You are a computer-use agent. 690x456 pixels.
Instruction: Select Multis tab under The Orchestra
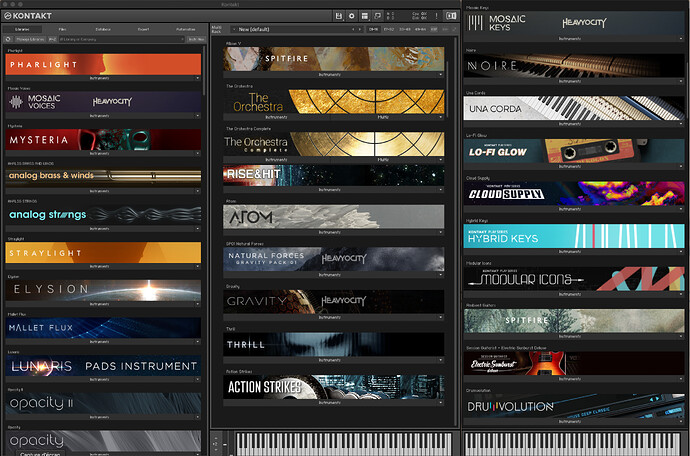tap(383, 117)
